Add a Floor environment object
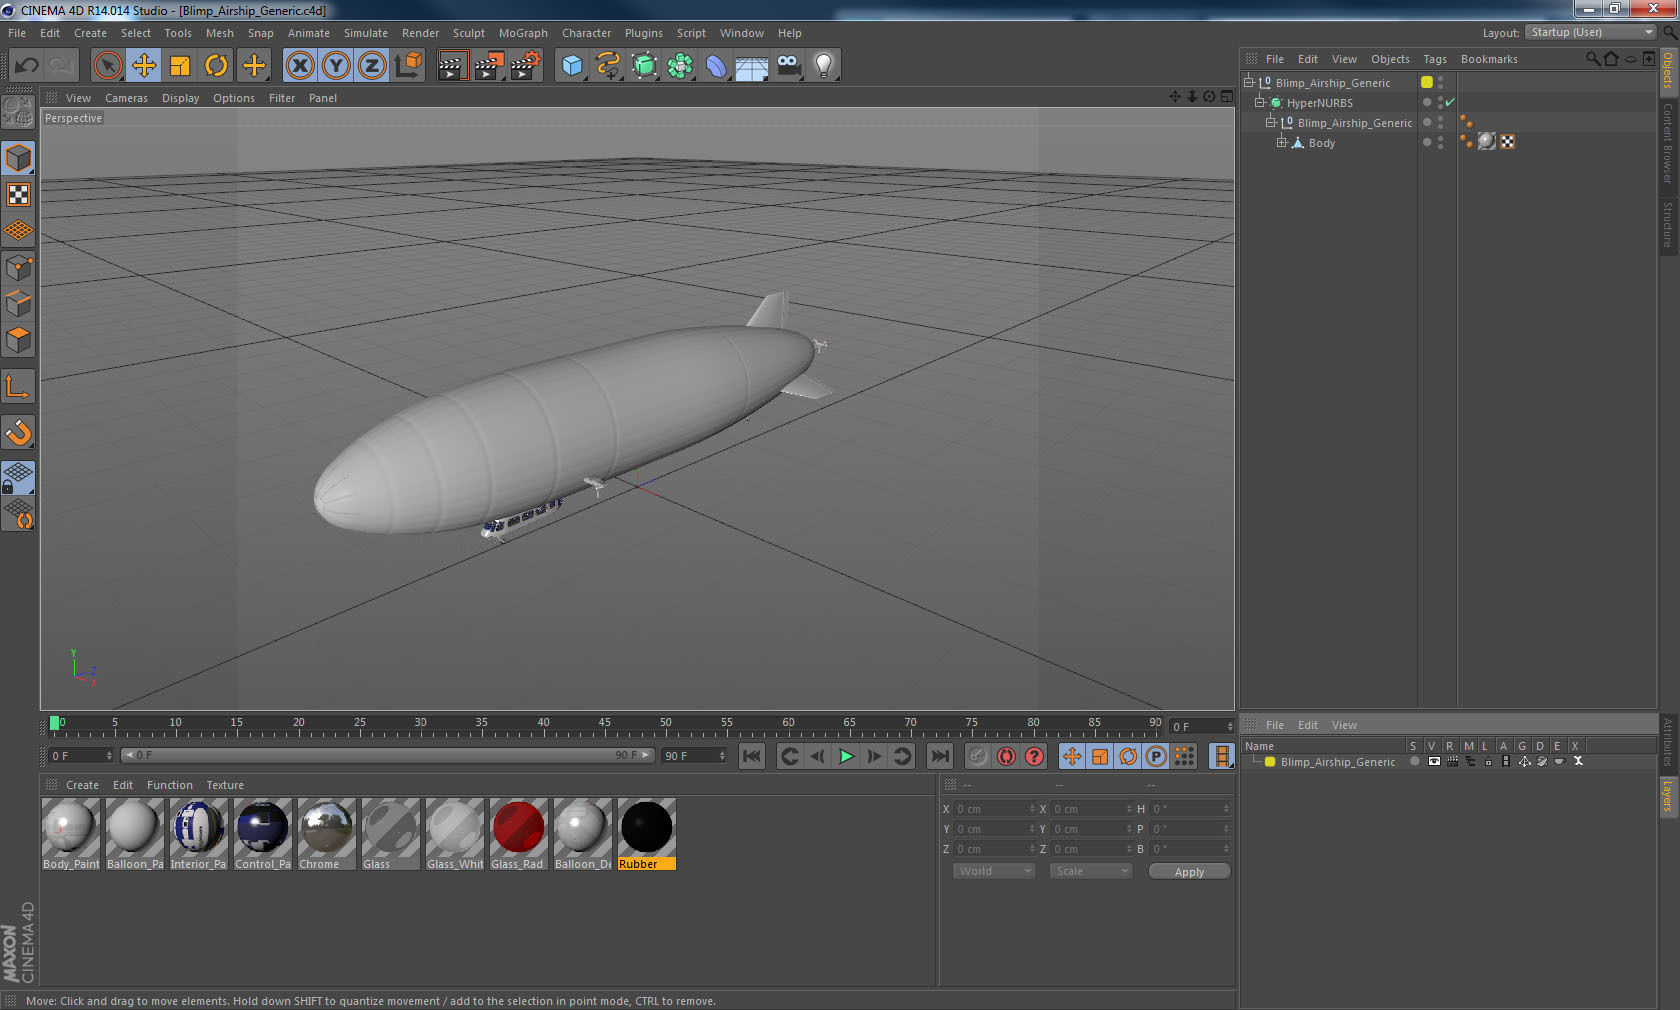1680x1010 pixels. (x=752, y=66)
